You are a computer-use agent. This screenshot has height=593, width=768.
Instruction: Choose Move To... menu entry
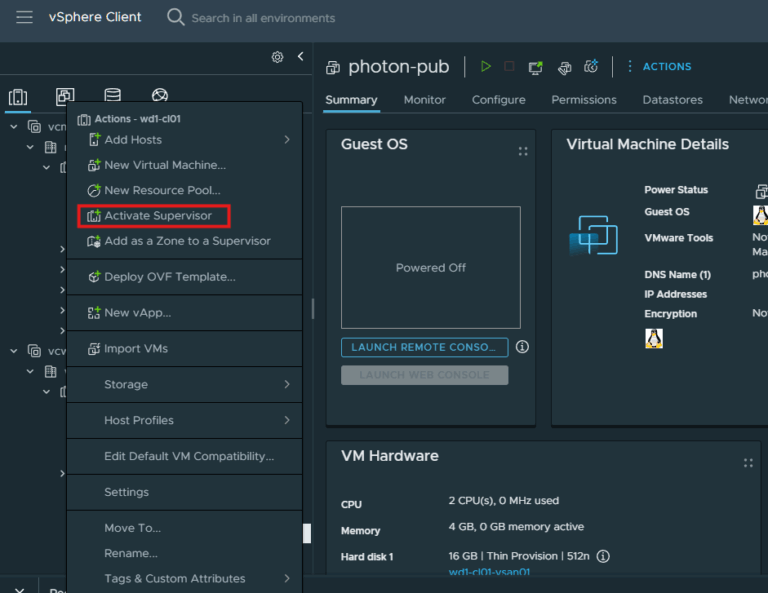pos(184,528)
